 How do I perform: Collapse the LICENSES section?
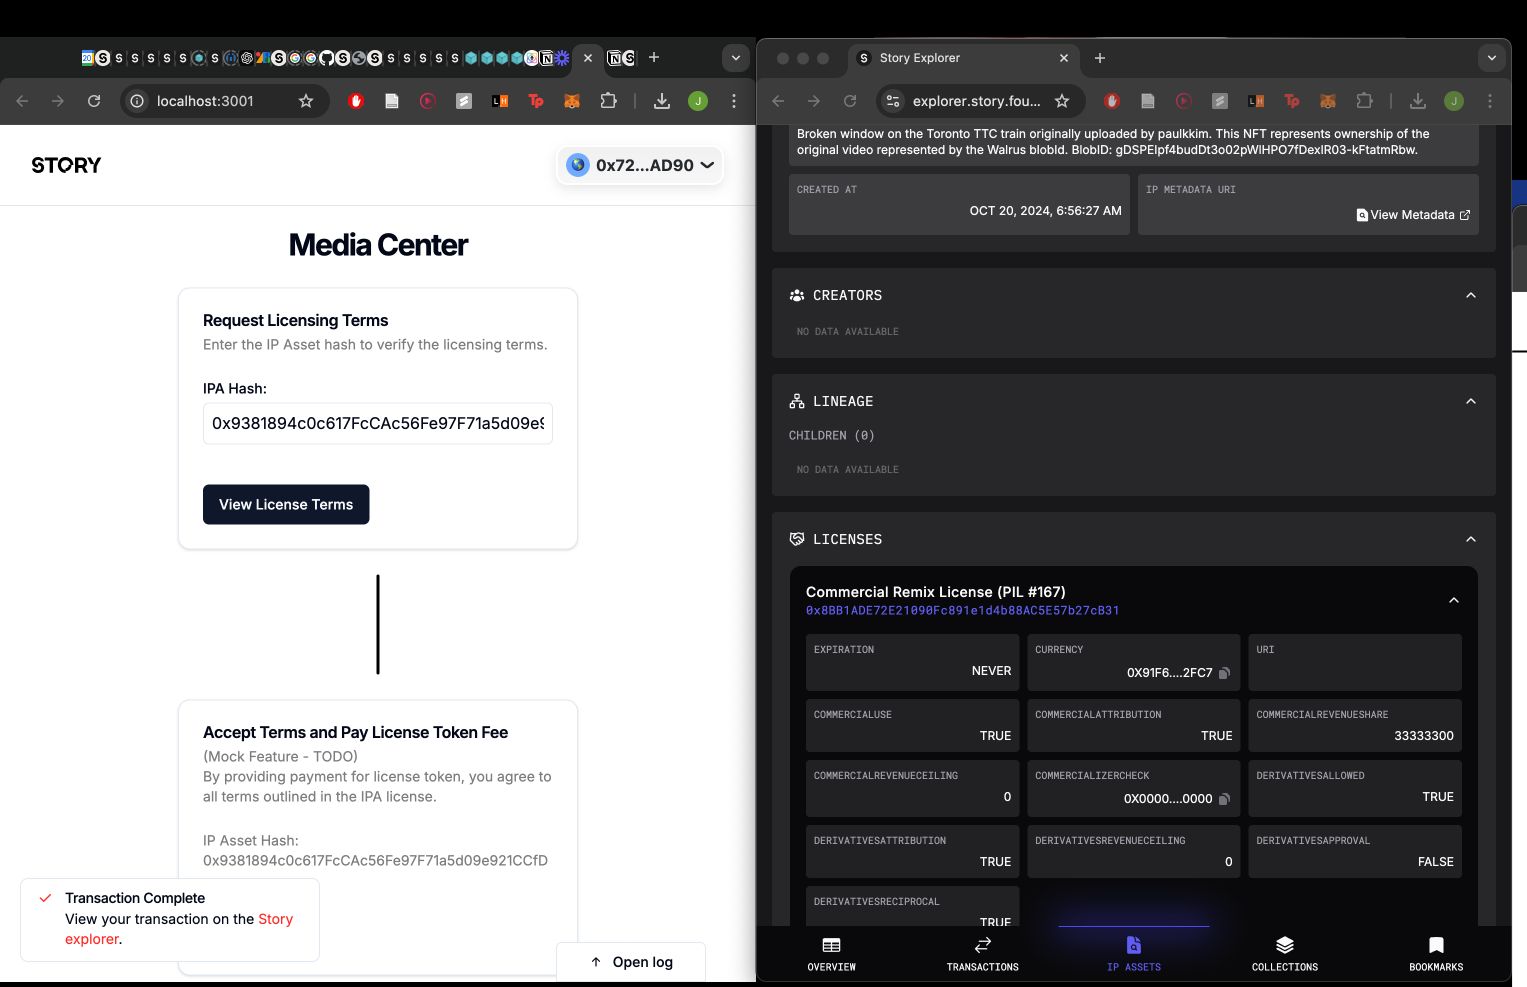(1471, 539)
